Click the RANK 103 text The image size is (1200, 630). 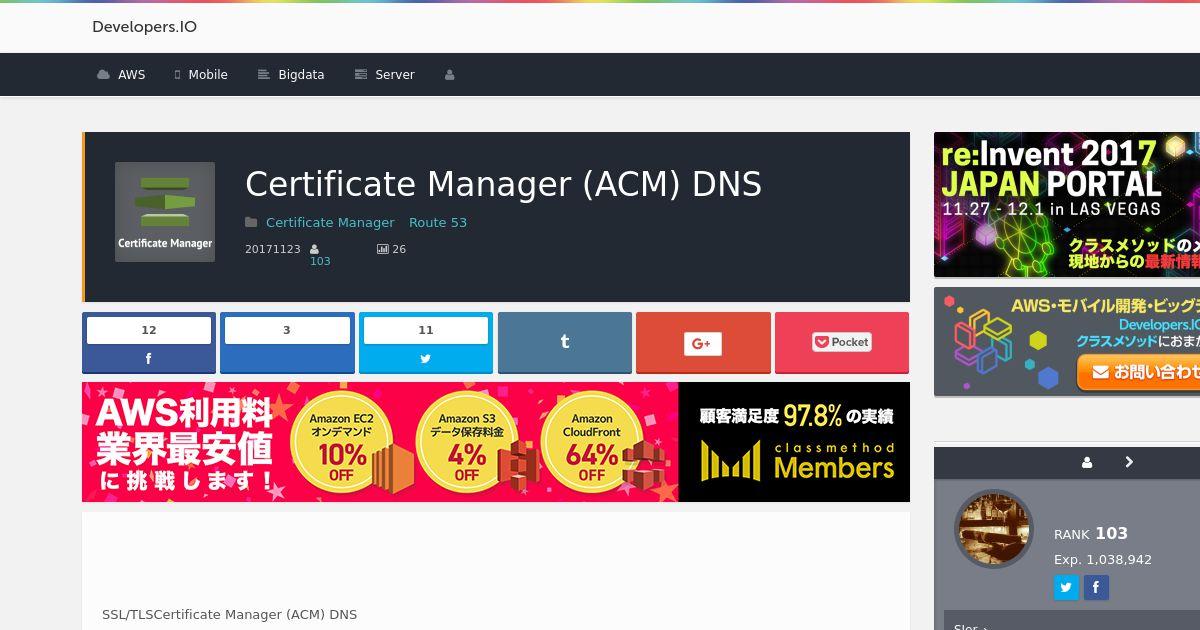tap(1091, 533)
